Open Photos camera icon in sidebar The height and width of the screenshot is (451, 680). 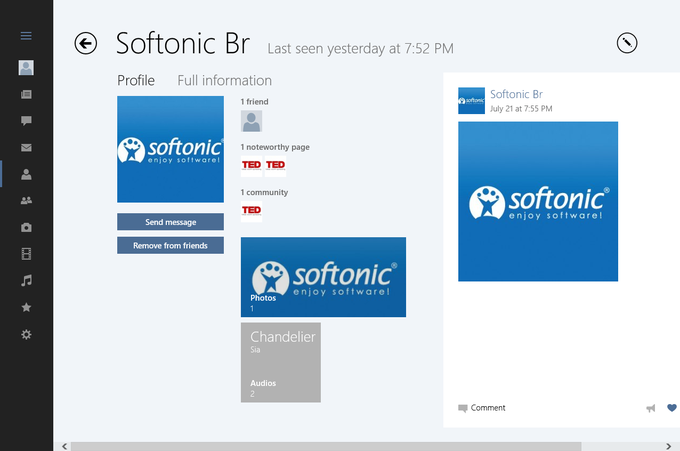(26, 227)
